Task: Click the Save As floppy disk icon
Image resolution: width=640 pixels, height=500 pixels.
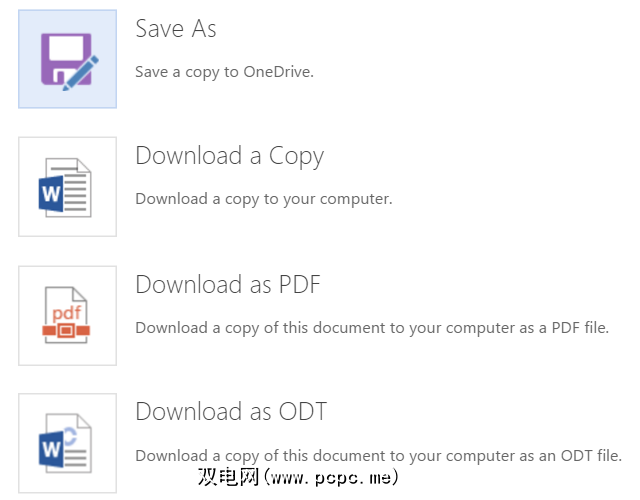Action: pos(67,58)
